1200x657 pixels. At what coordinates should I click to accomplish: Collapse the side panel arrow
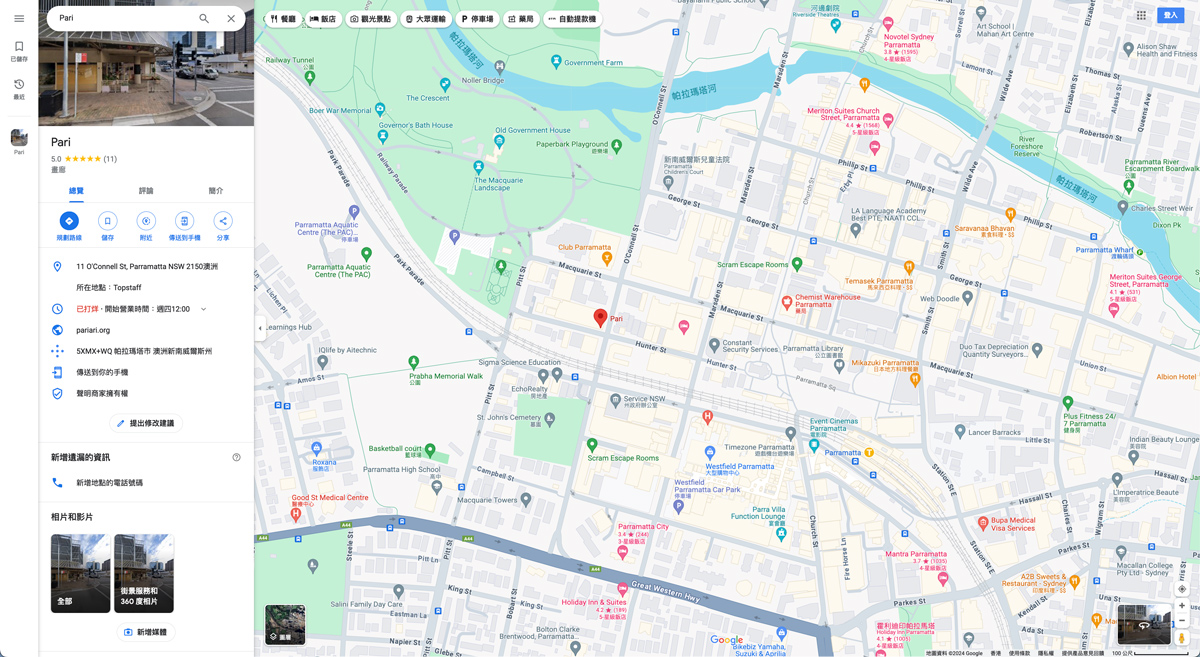[x=260, y=328]
